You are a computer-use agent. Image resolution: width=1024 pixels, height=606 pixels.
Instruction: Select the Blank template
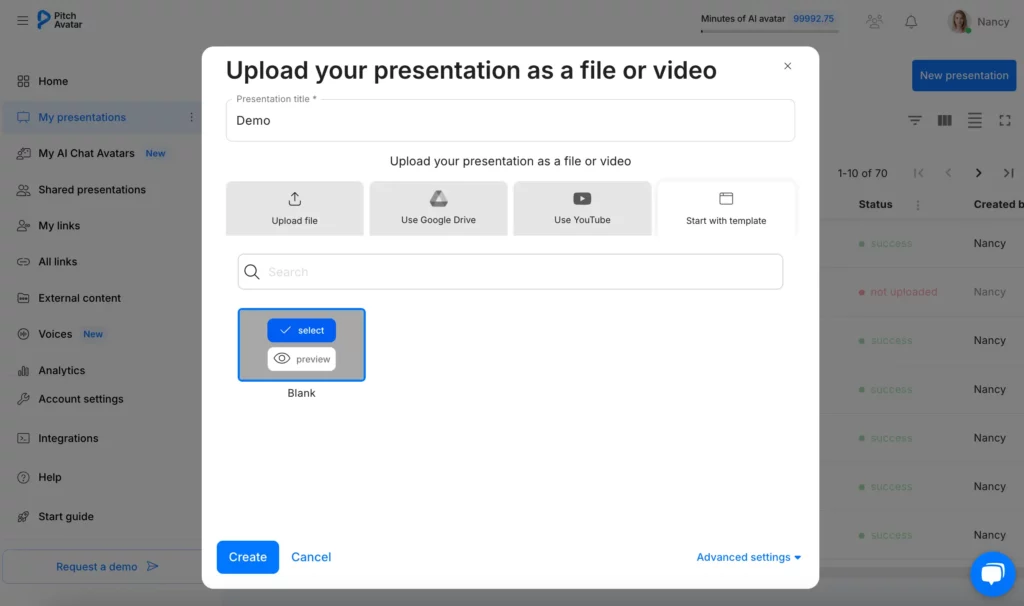click(301, 330)
